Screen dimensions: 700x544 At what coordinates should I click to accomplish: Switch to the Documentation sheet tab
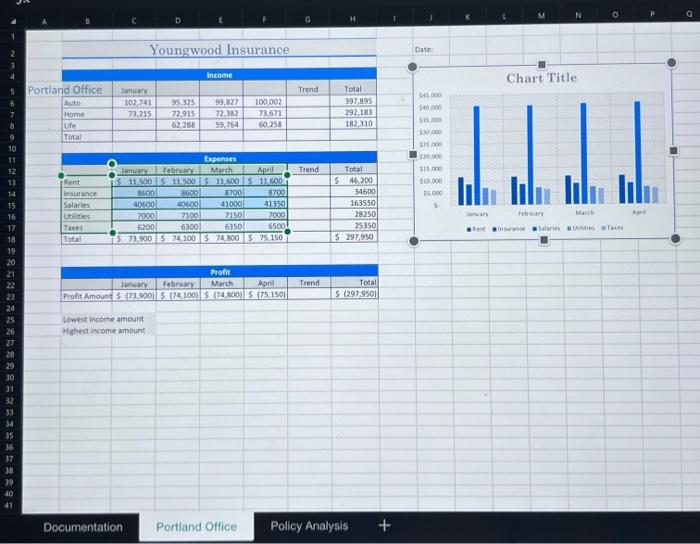[83, 527]
